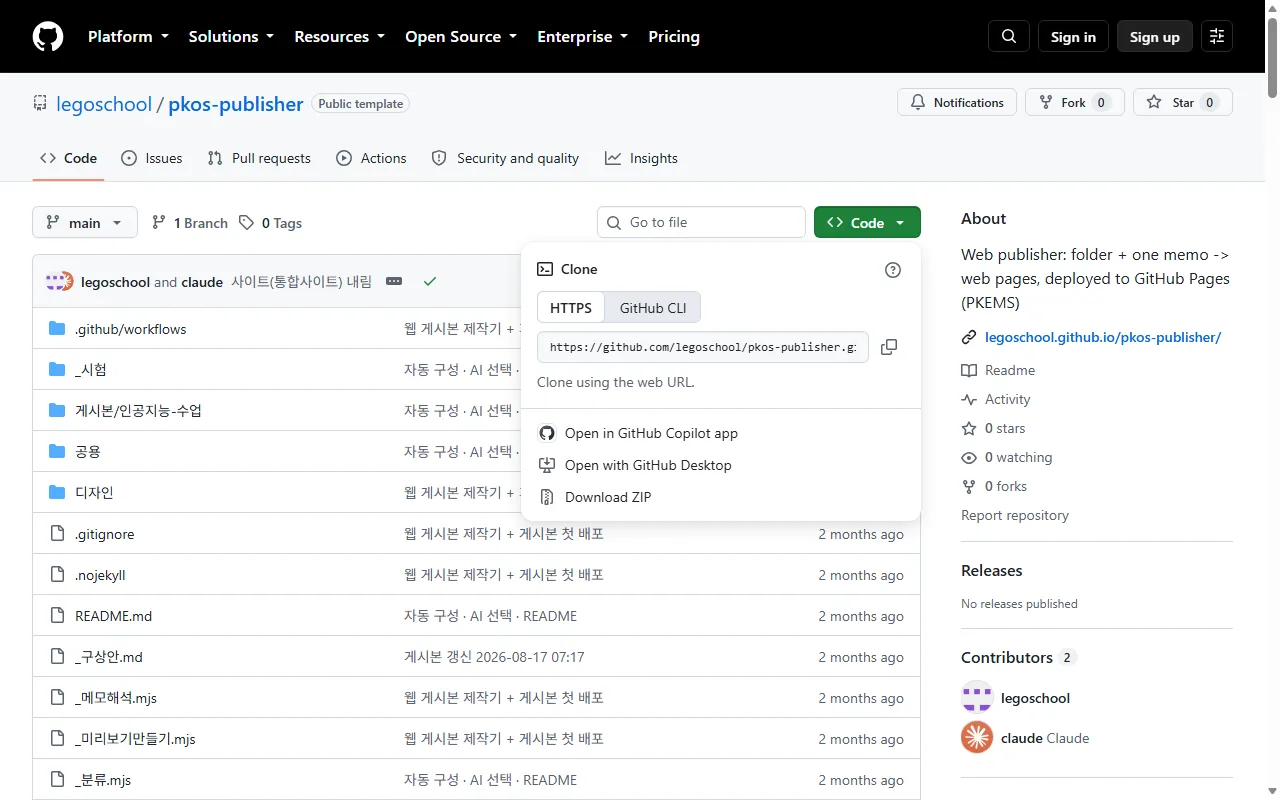Image resolution: width=1280 pixels, height=800 pixels.
Task: Click the Fork button
Action: pos(1075,103)
